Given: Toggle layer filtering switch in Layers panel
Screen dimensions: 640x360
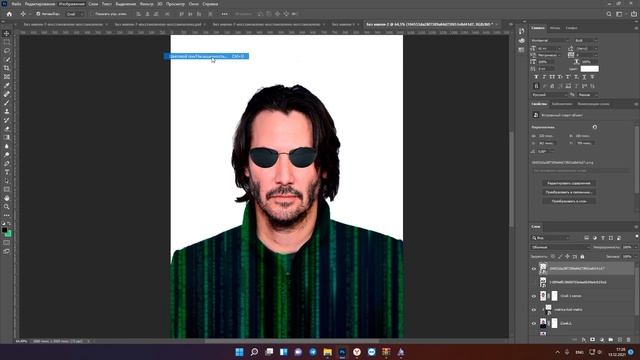Looking at the screenshot, I should pos(637,237).
